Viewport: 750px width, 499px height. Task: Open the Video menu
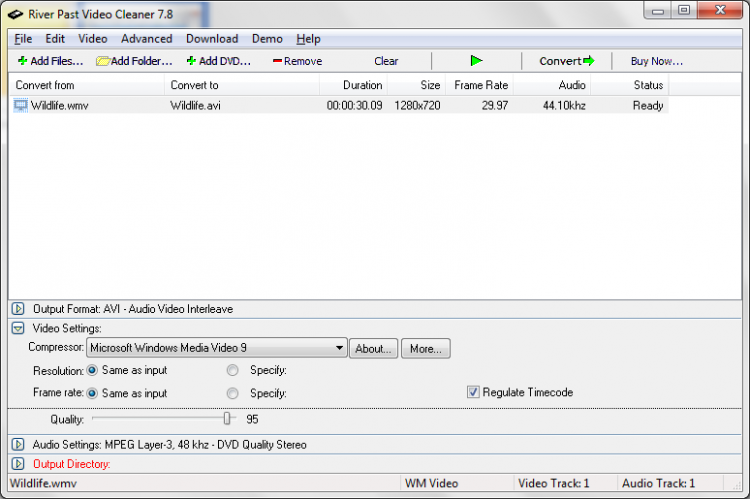pos(93,39)
